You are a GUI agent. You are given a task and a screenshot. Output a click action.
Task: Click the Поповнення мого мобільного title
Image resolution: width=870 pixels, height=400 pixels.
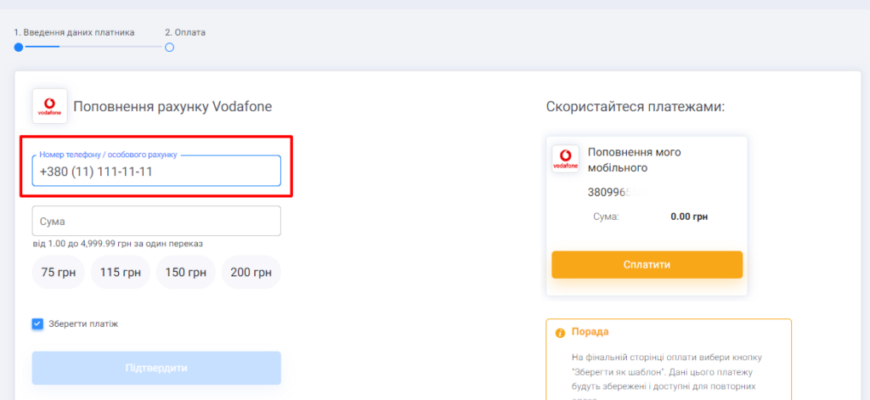pos(634,160)
